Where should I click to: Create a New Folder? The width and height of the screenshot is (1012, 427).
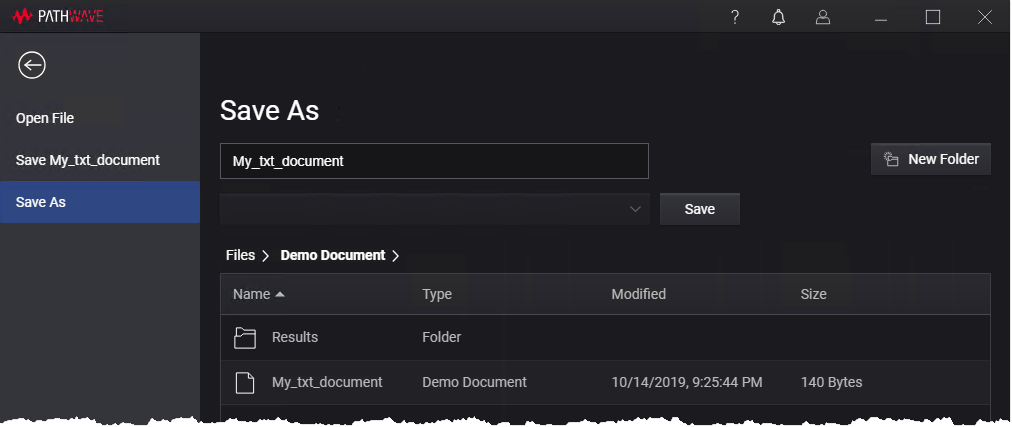click(x=931, y=159)
